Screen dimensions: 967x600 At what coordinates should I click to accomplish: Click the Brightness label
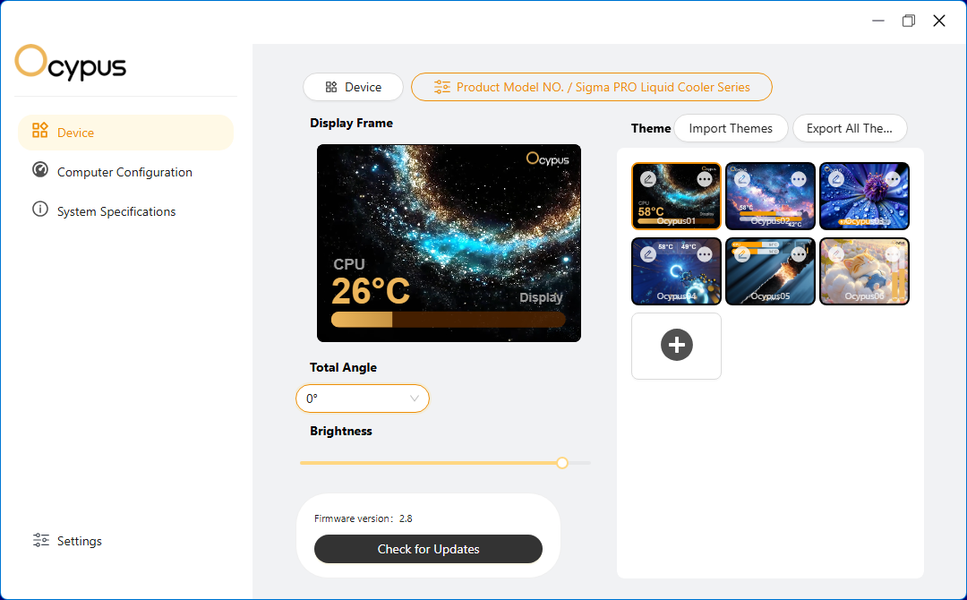click(x=341, y=431)
